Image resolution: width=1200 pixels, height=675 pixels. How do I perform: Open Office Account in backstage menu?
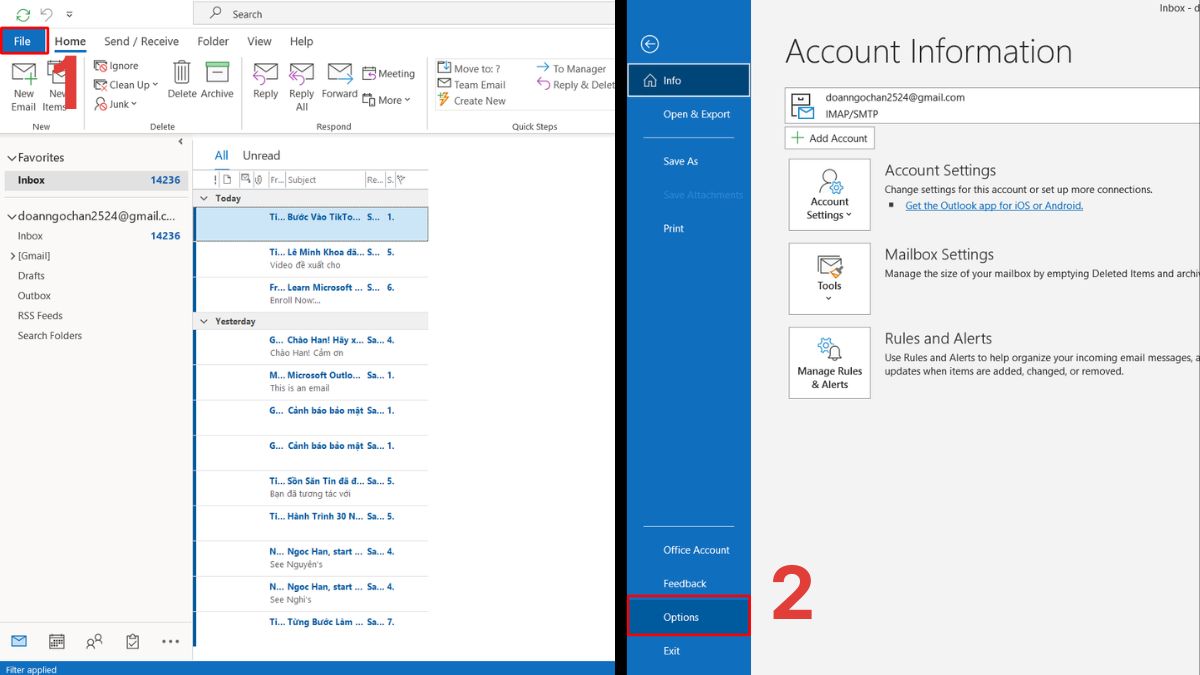coord(697,550)
